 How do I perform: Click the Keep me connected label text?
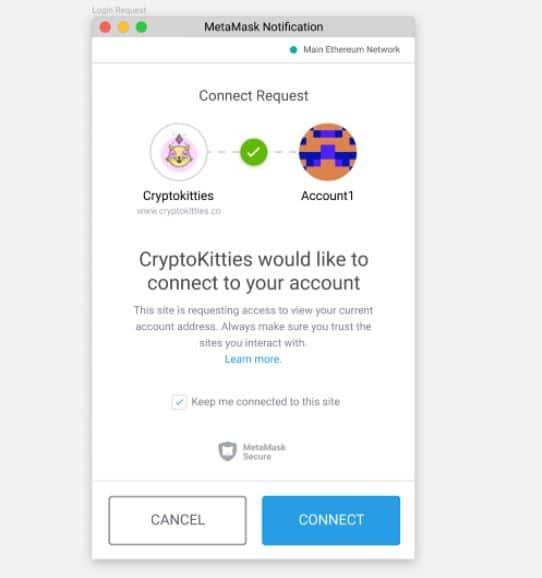[265, 402]
